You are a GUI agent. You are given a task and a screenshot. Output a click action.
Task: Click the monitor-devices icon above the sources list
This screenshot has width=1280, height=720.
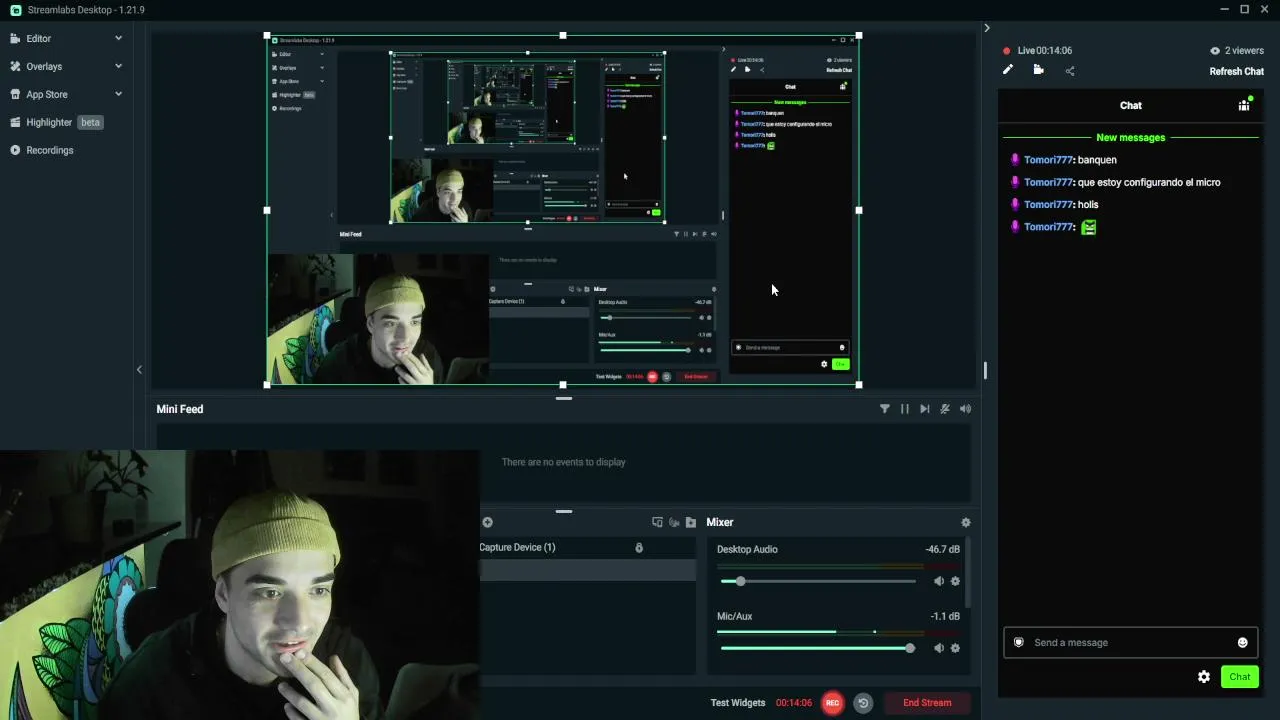click(x=657, y=522)
